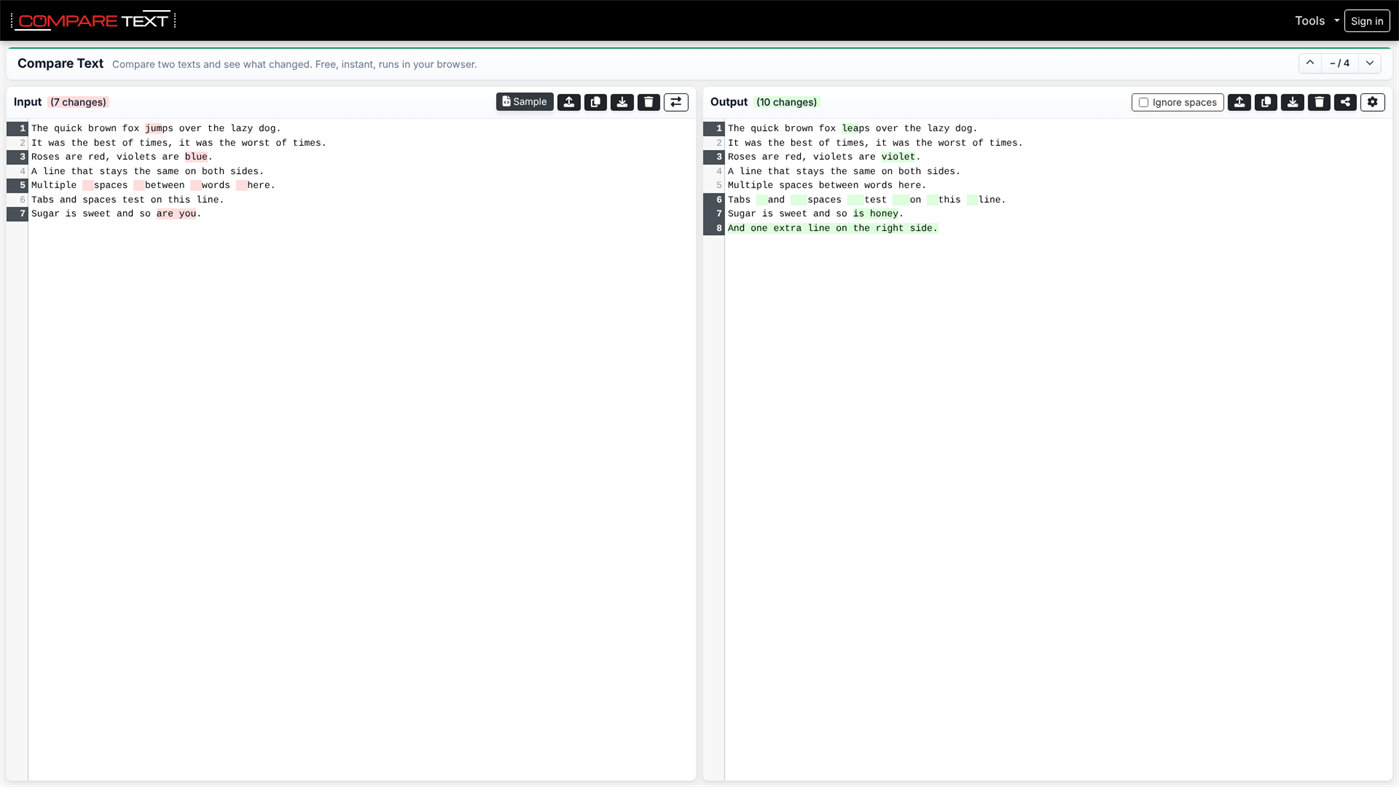Jump to previous change with up chevron
Viewport: 1399px width, 787px height.
1310,63
